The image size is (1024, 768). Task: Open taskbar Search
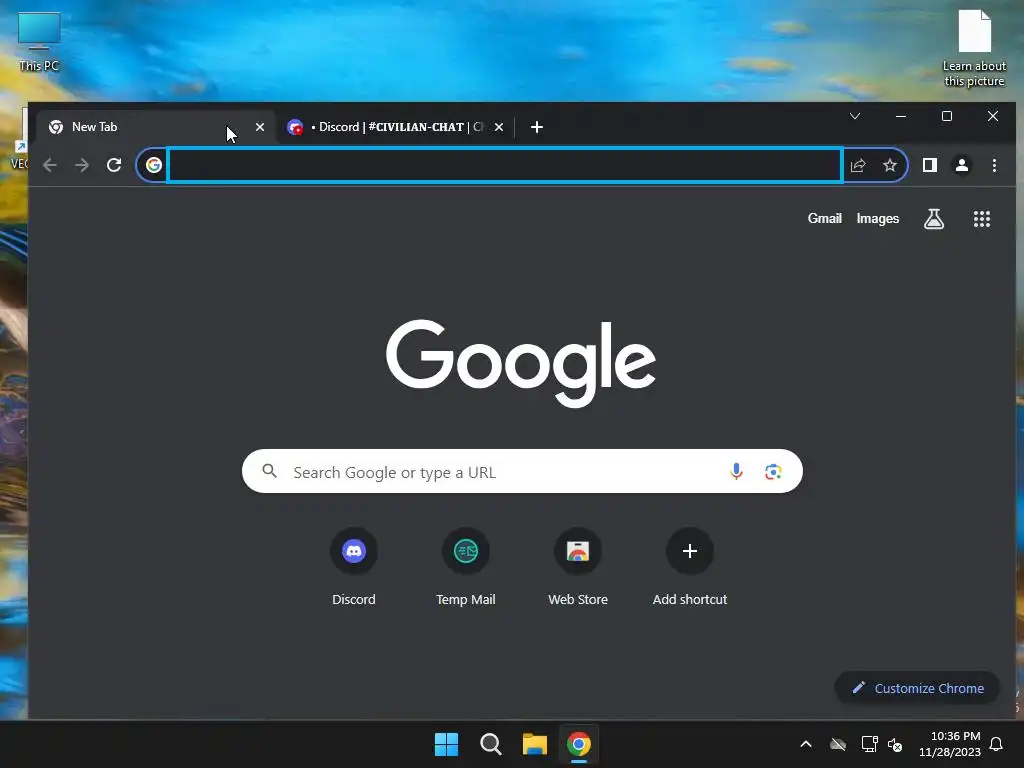490,744
